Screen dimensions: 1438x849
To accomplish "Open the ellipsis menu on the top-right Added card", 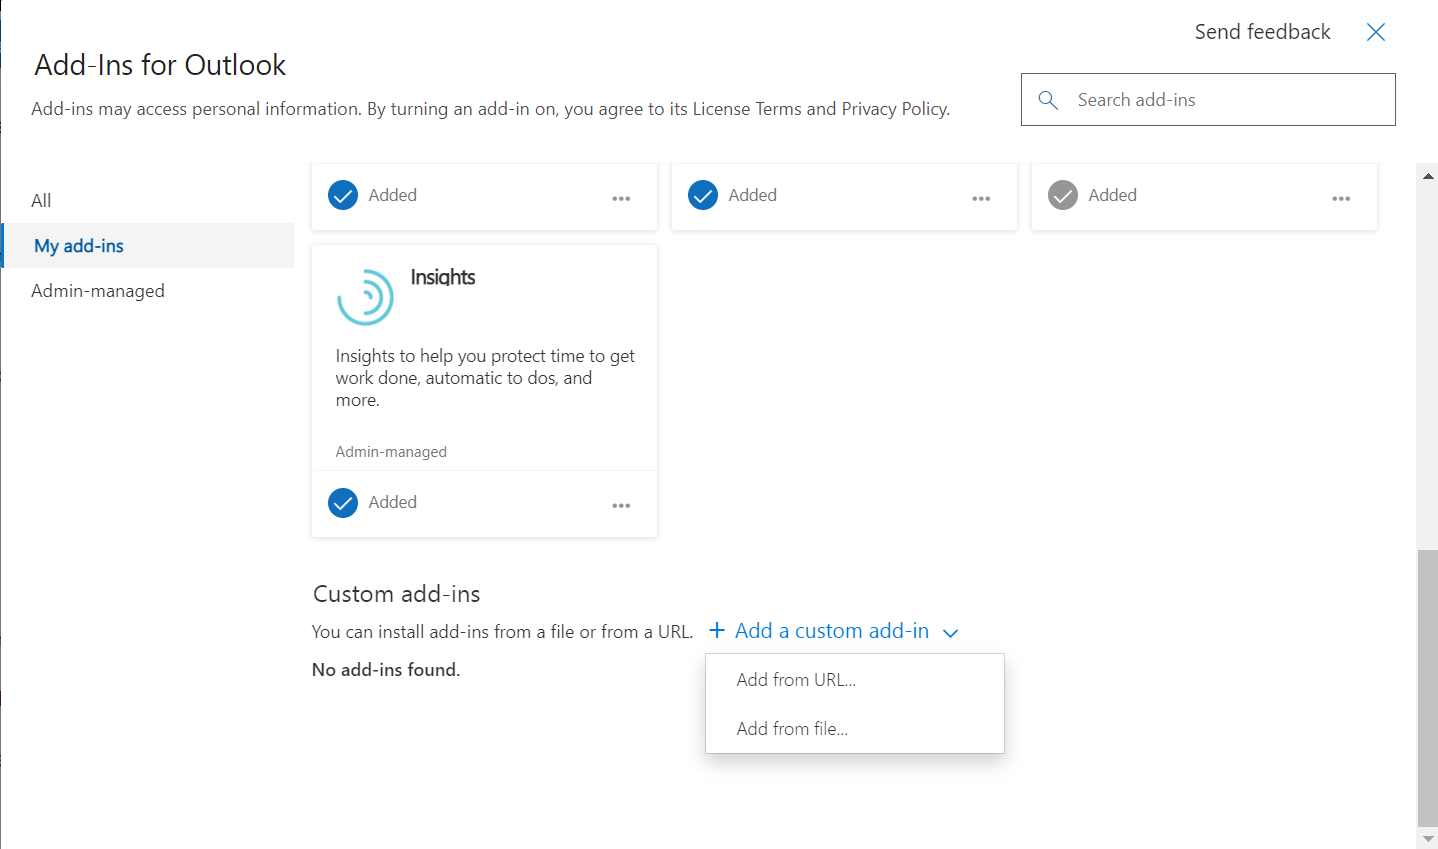I will pos(1340,198).
